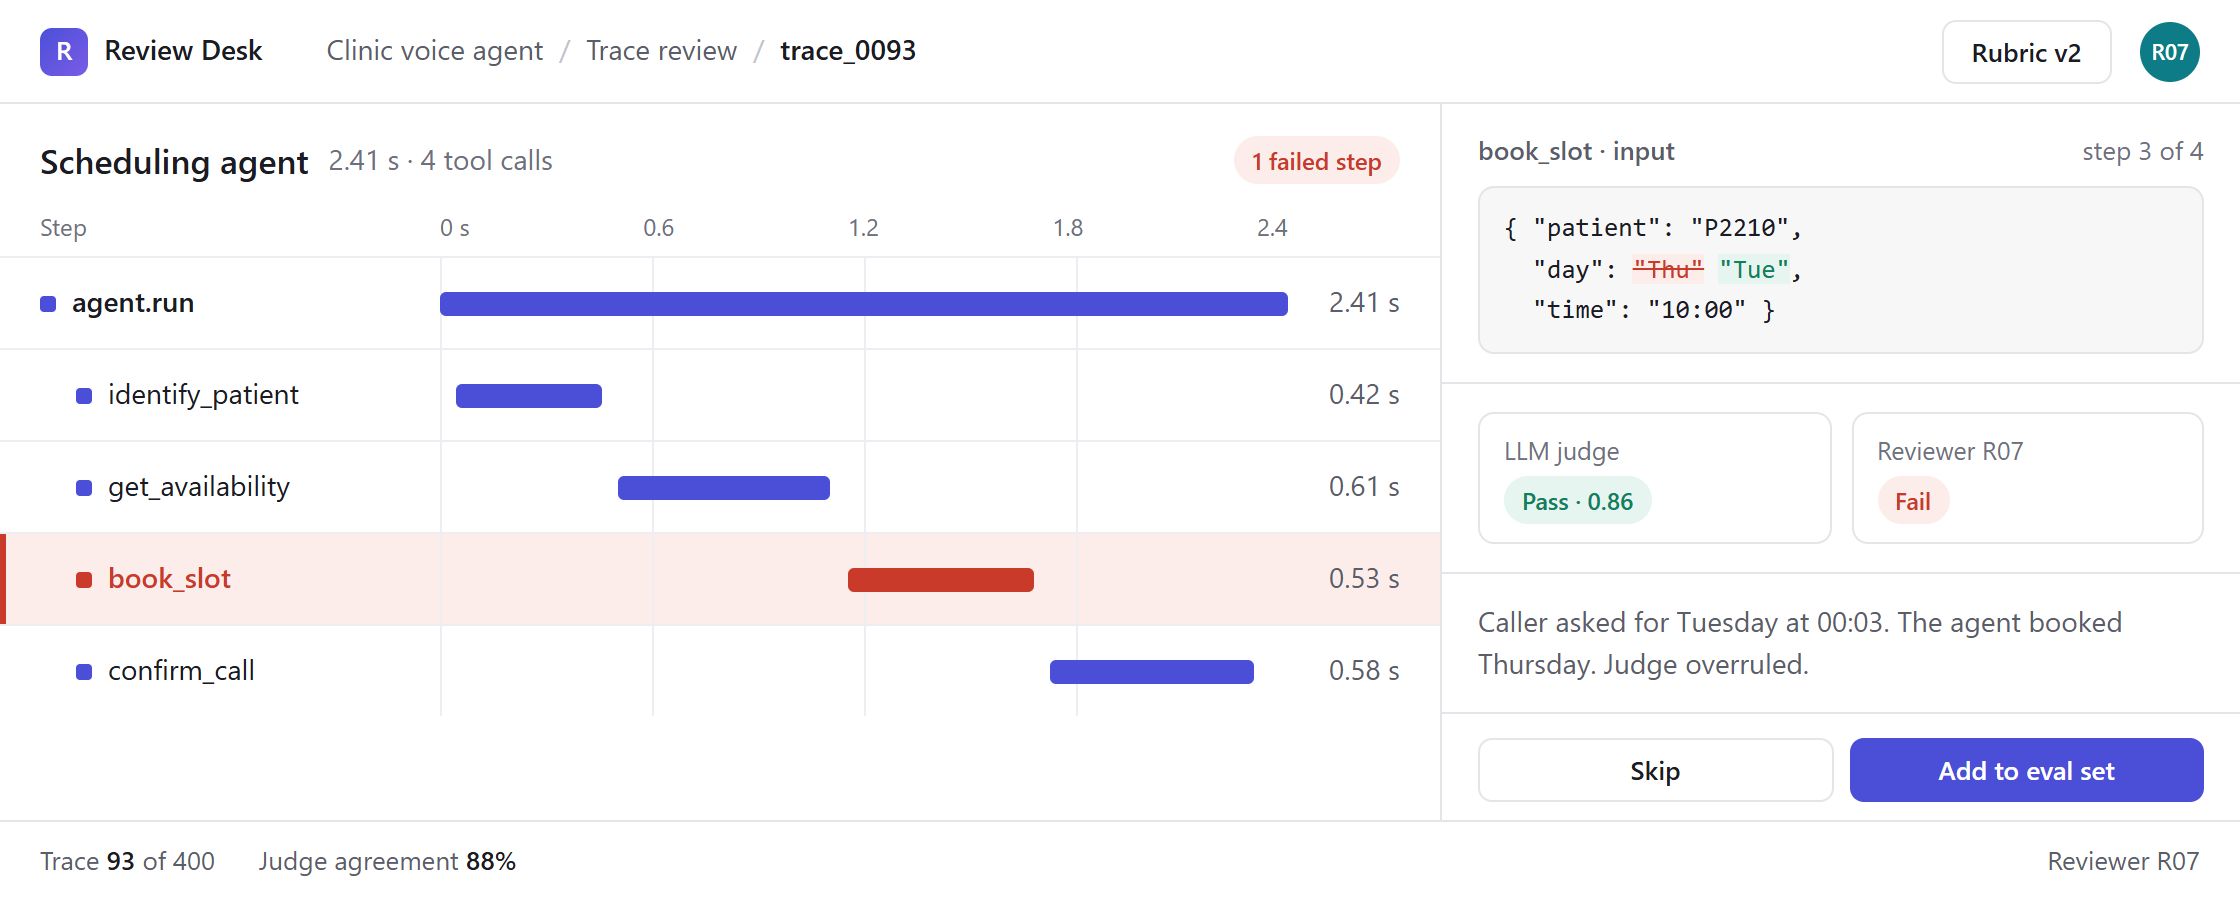
Task: Click the blue square beside confirm_call
Action: click(x=84, y=672)
